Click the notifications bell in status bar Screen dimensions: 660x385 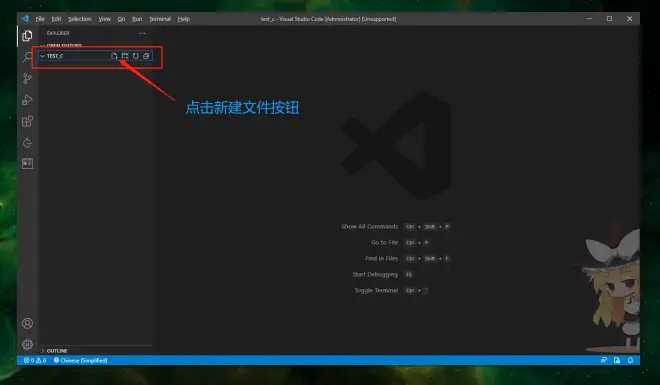click(x=631, y=360)
